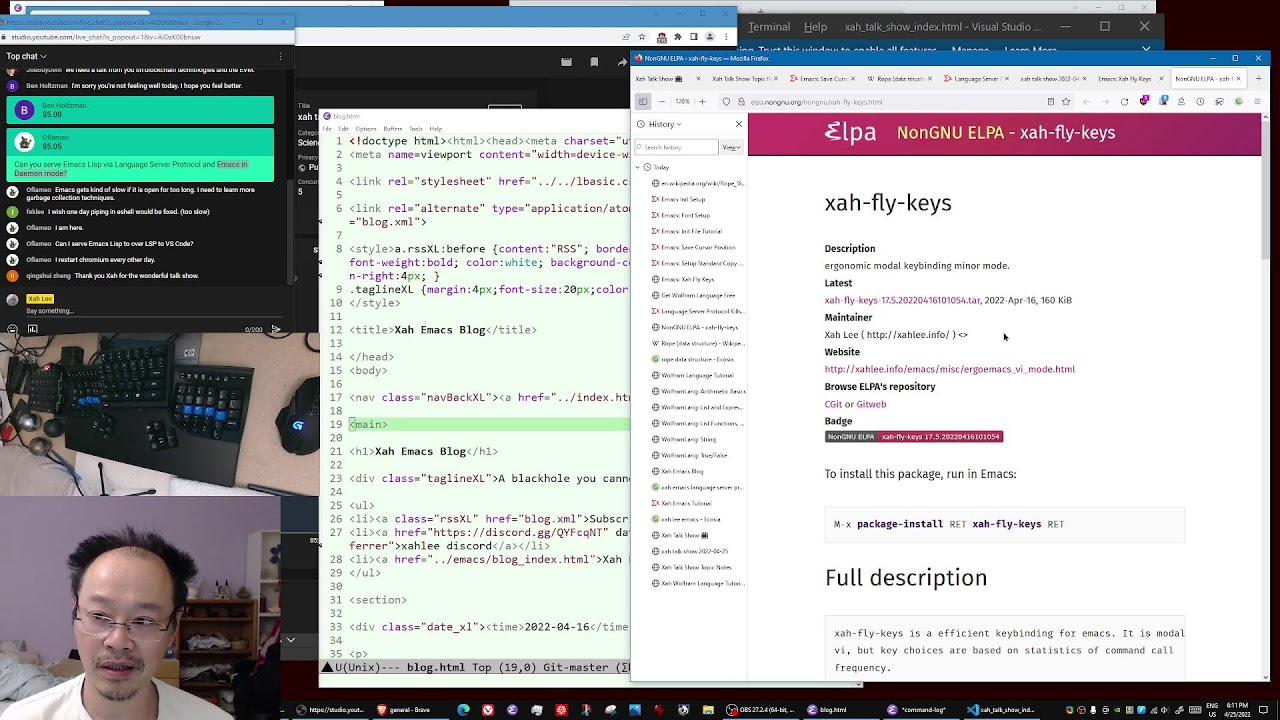Toggle the Firefox sidebar button
This screenshot has width=1280, height=720.
coord(643,101)
